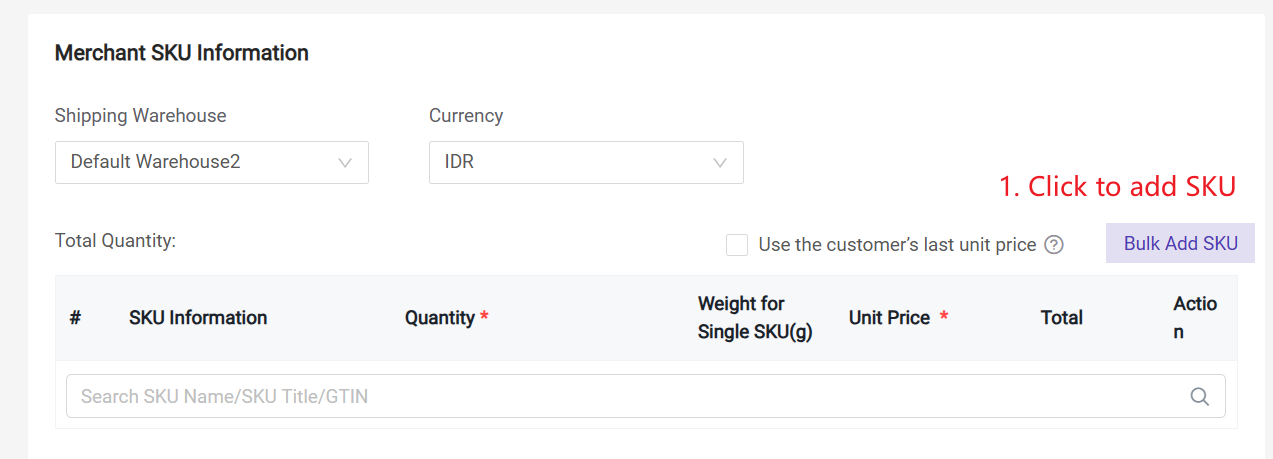Click the Unit Price column header
1273x459 pixels.
(889, 318)
